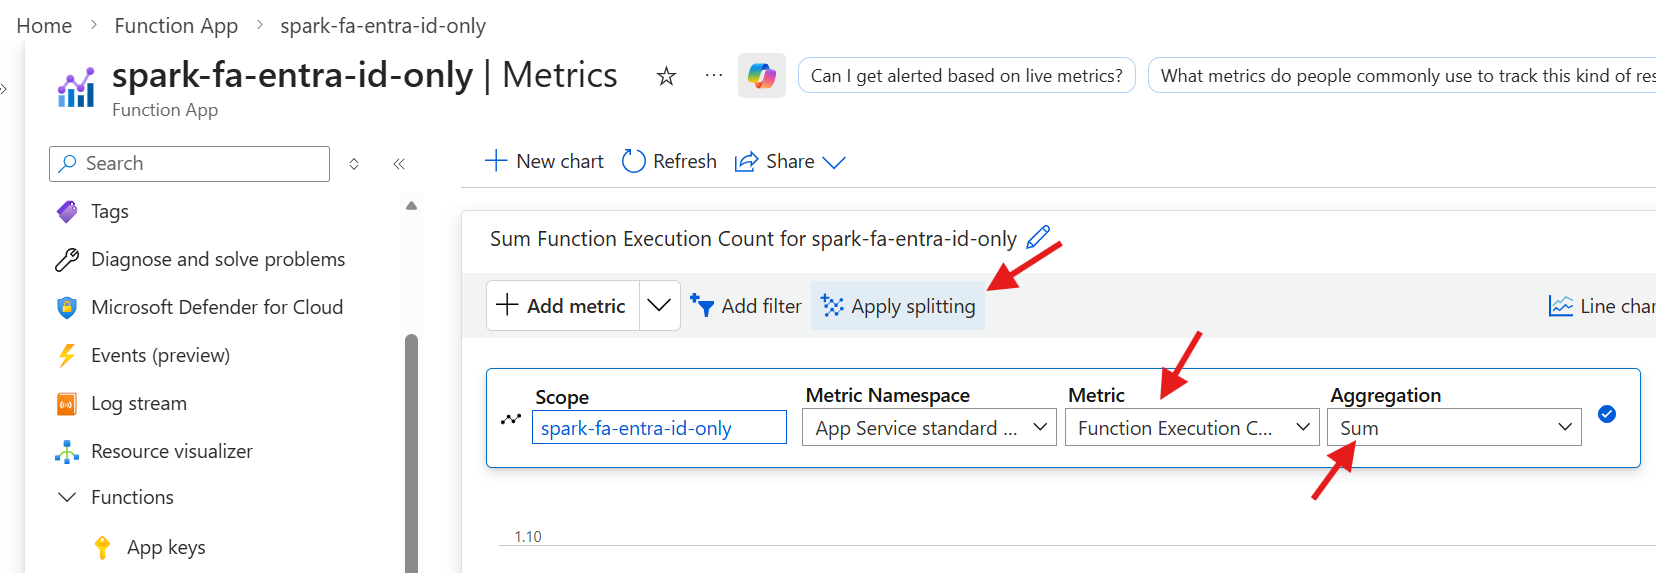Collapse the sidebar with double chevron
The height and width of the screenshot is (573, 1656).
pyautogui.click(x=399, y=164)
